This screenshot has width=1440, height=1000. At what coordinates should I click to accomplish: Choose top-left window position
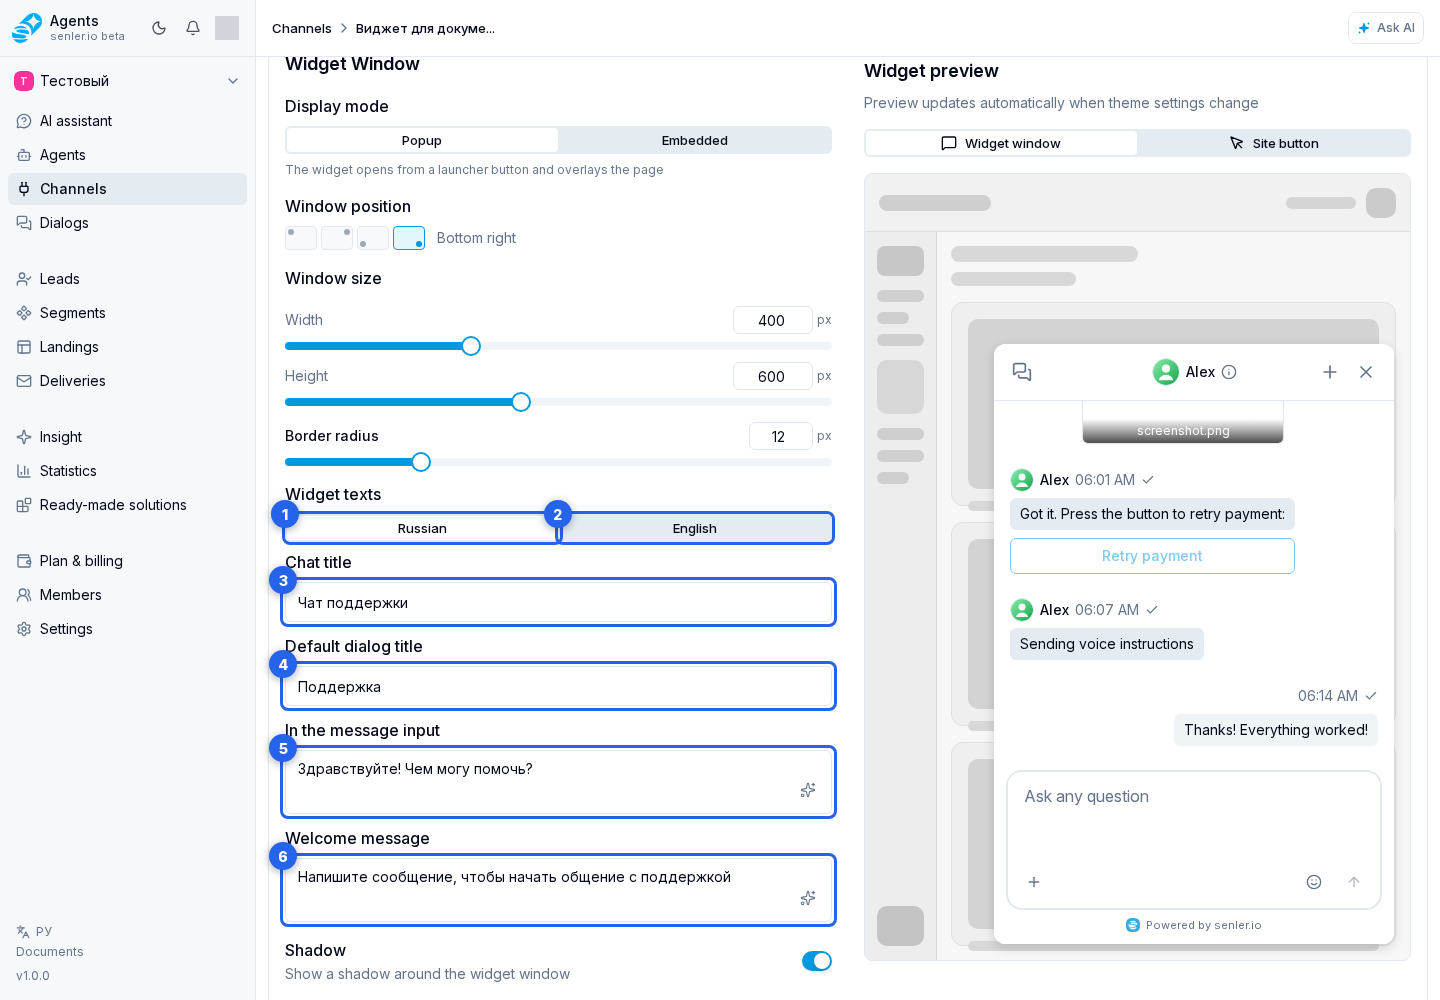[301, 238]
